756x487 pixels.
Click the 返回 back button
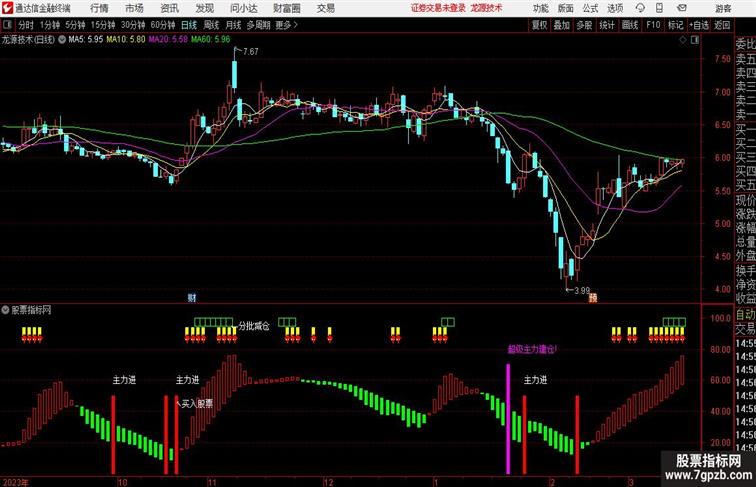coord(722,25)
